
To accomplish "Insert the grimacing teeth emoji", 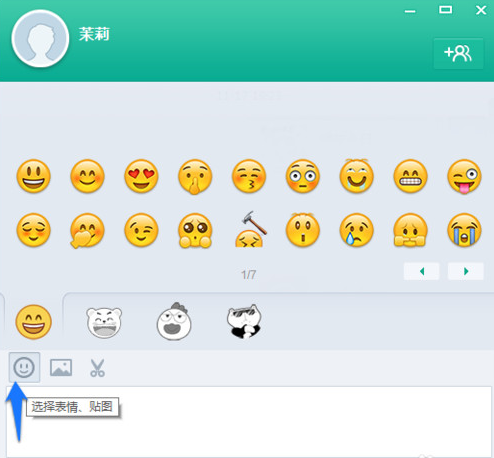I will pyautogui.click(x=410, y=176).
